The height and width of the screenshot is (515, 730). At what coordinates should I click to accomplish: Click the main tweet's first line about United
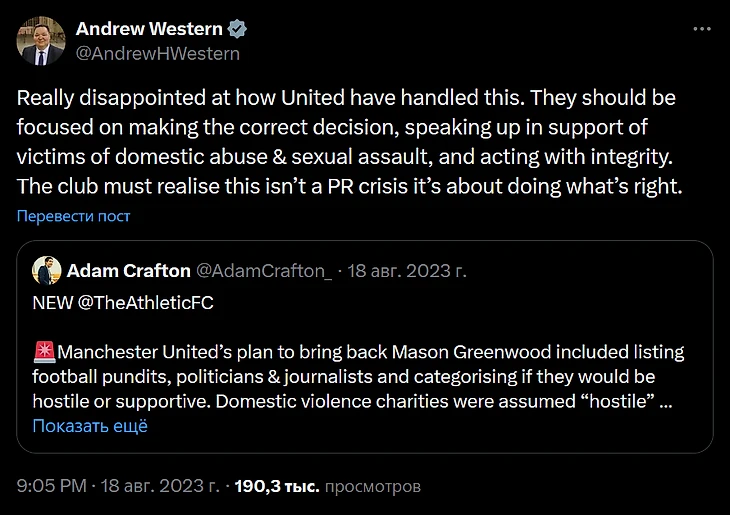pyautogui.click(x=346, y=99)
